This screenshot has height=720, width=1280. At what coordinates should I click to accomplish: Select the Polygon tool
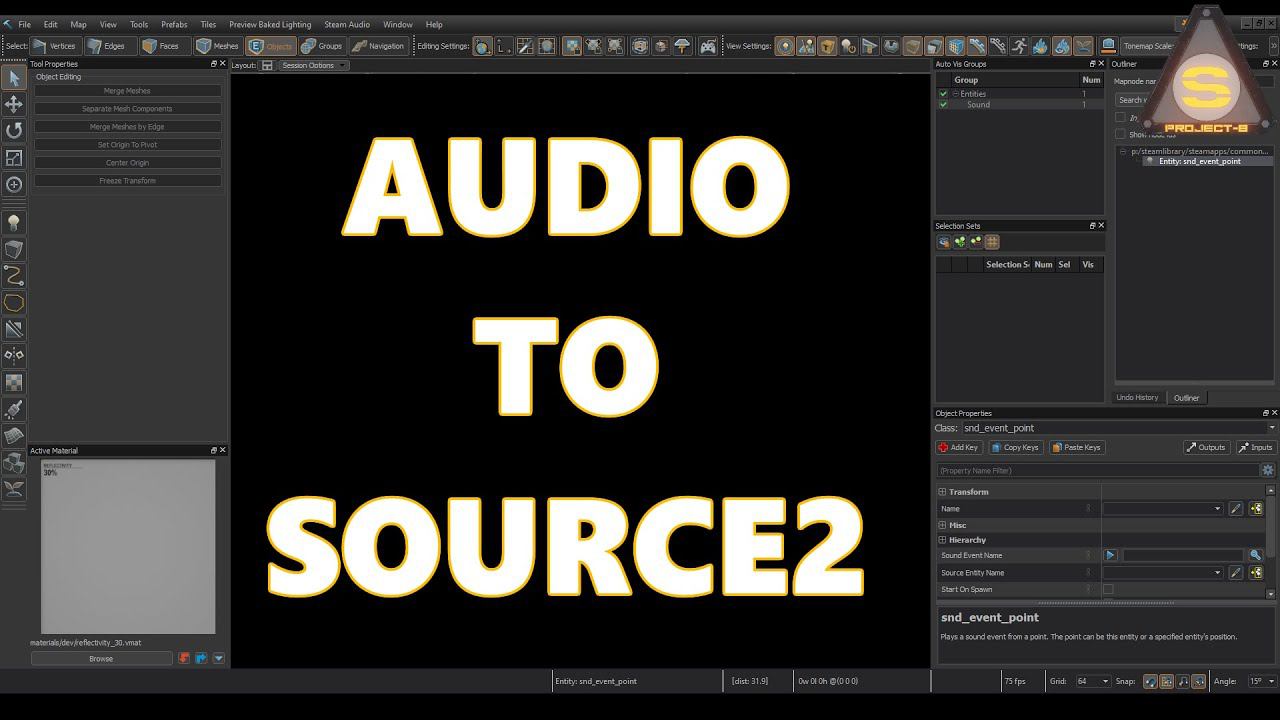coord(14,302)
